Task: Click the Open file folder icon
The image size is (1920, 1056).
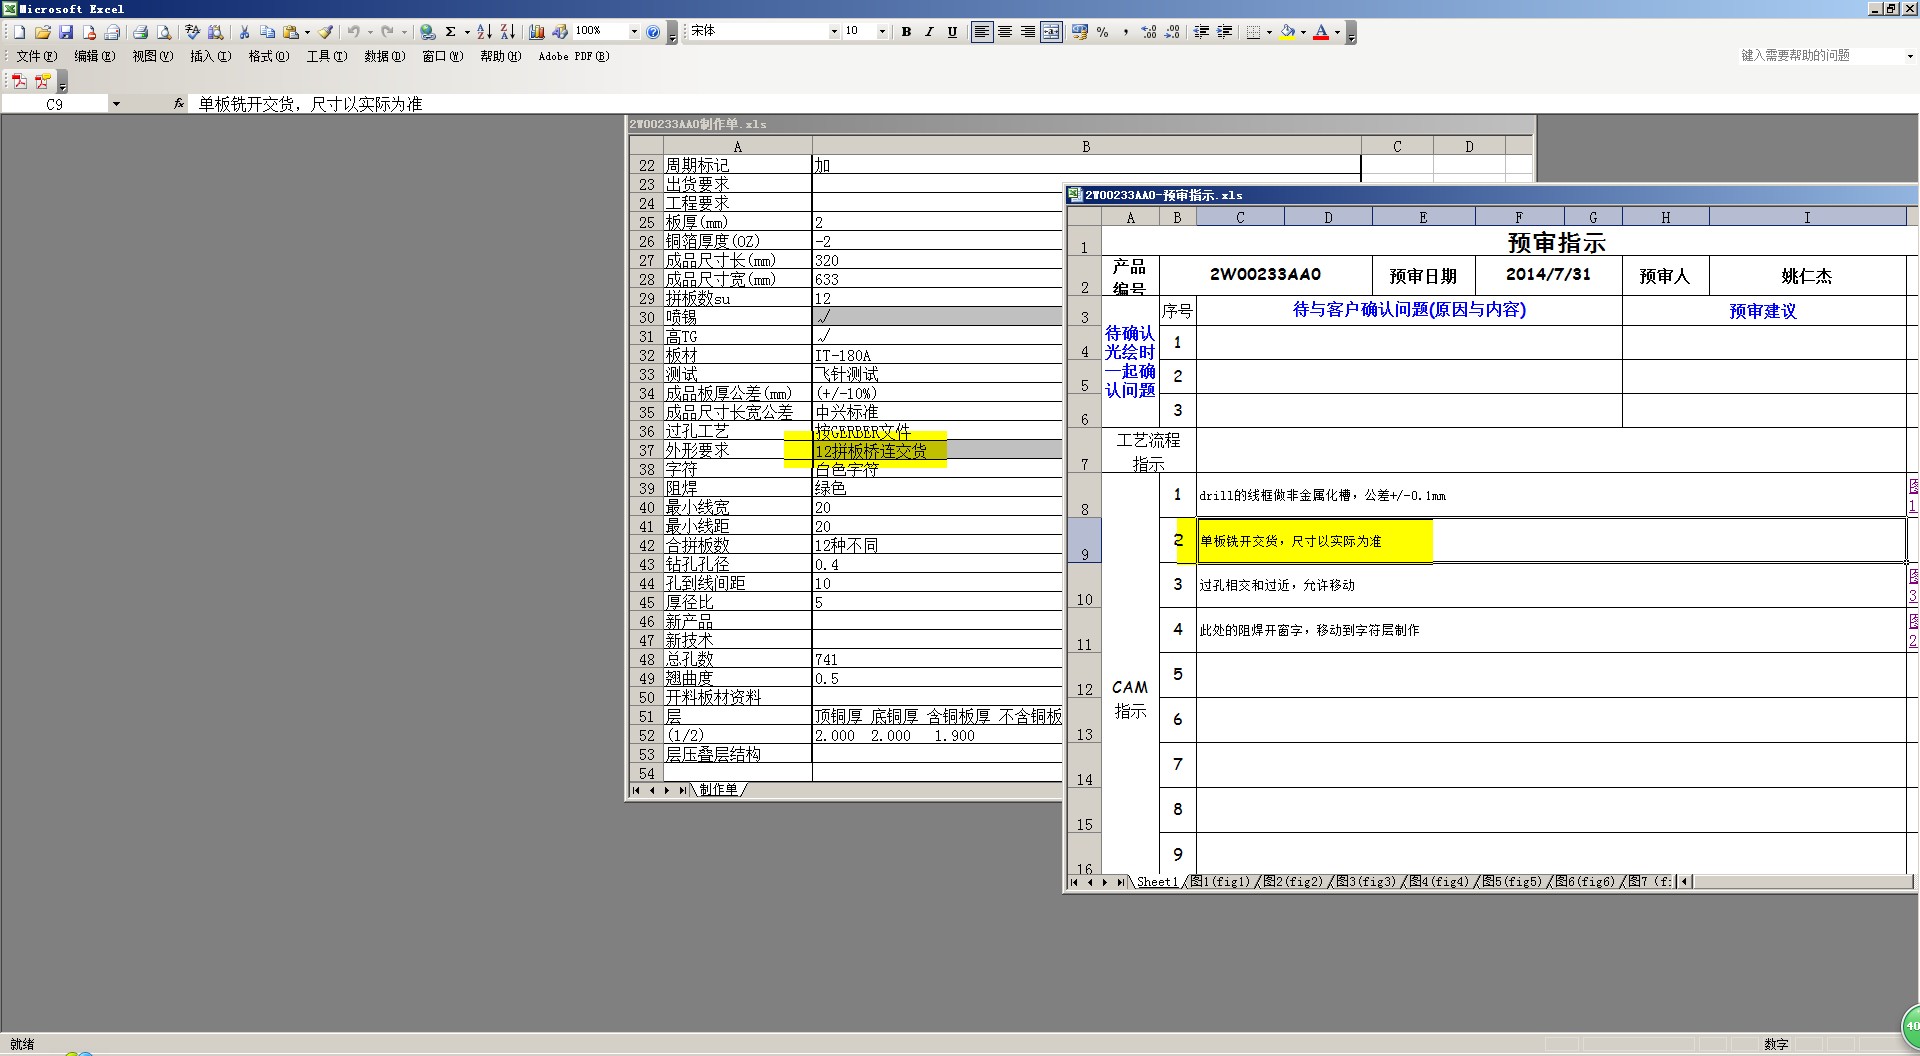Action: point(43,32)
